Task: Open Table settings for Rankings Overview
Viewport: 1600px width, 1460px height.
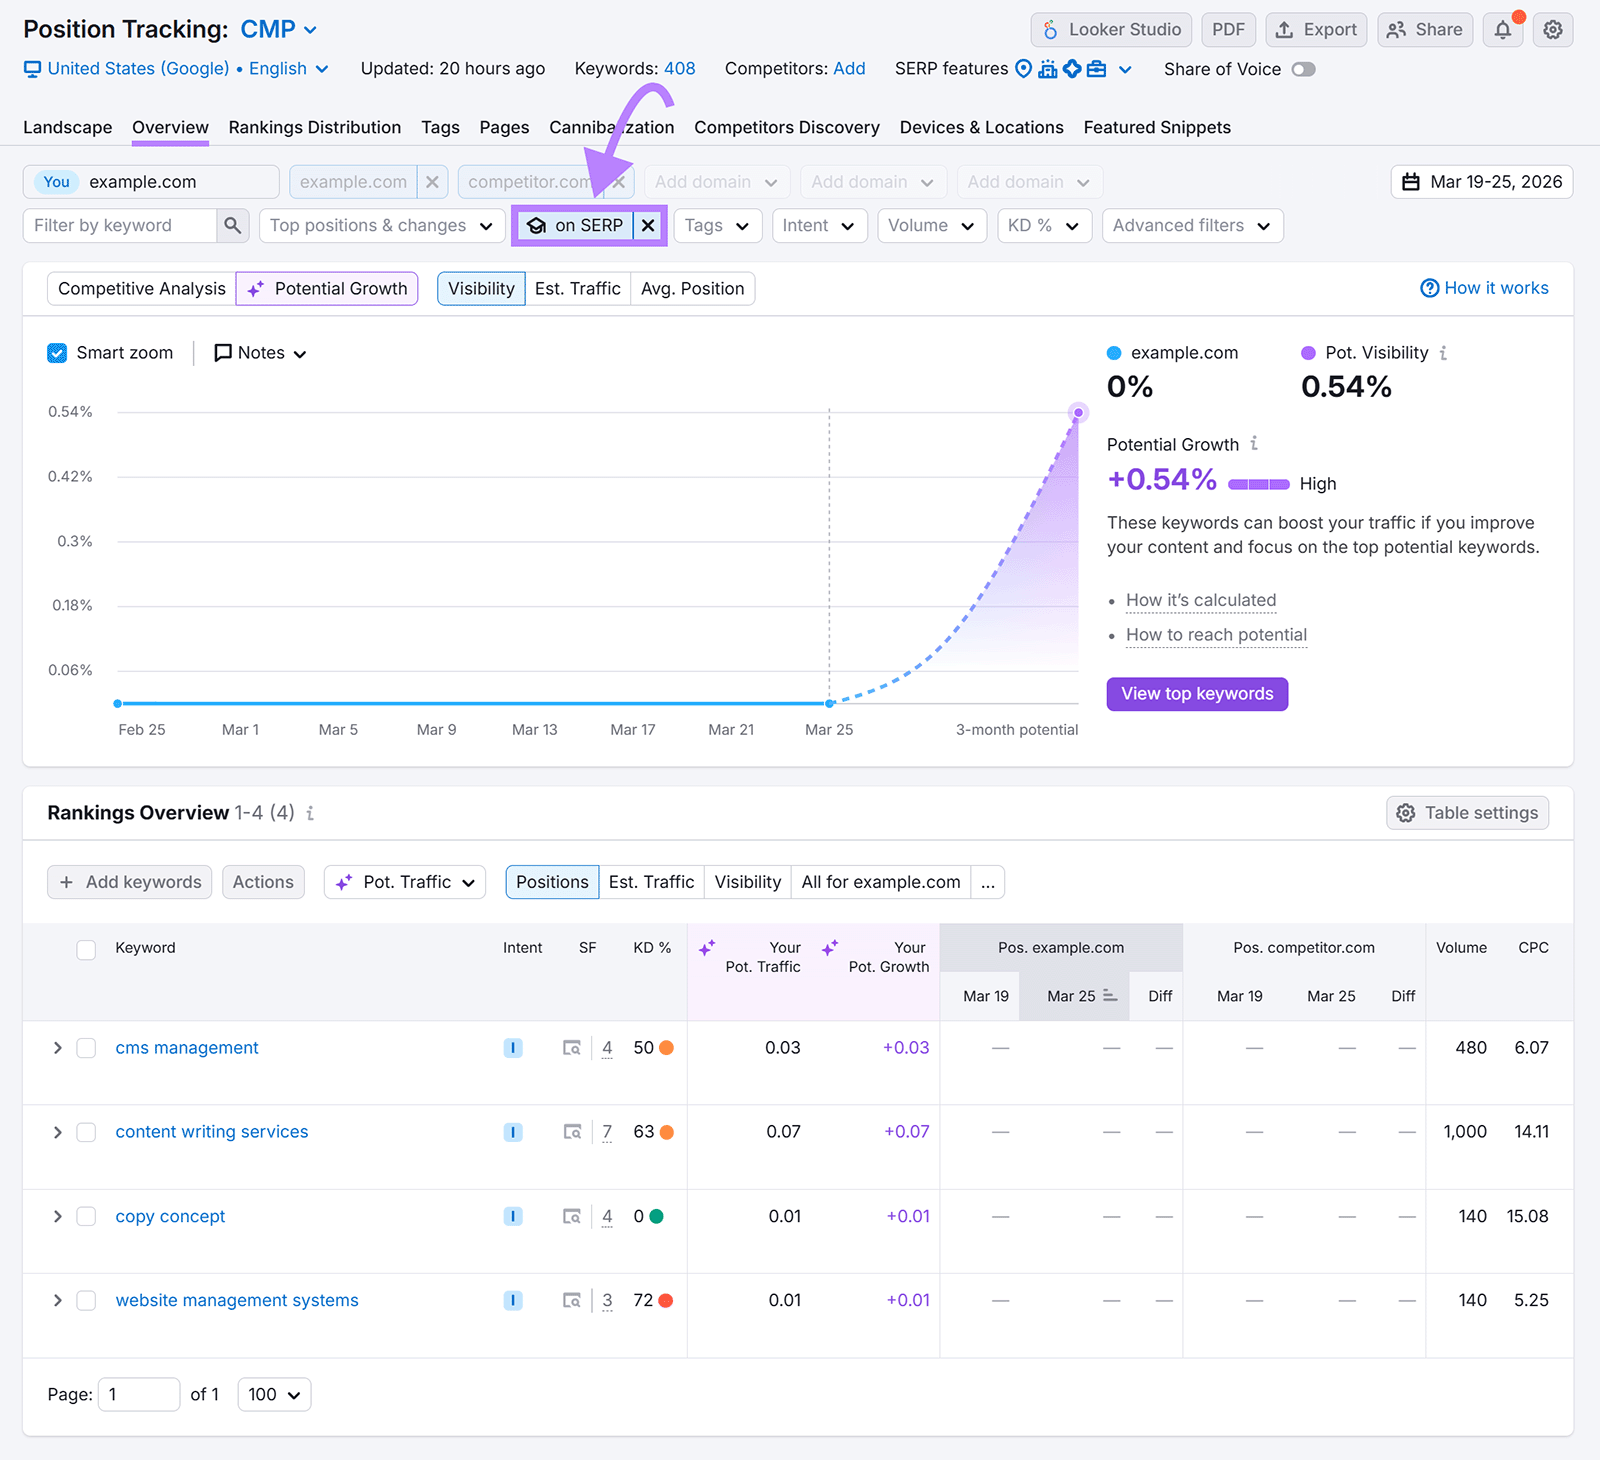Action: [x=1467, y=813]
